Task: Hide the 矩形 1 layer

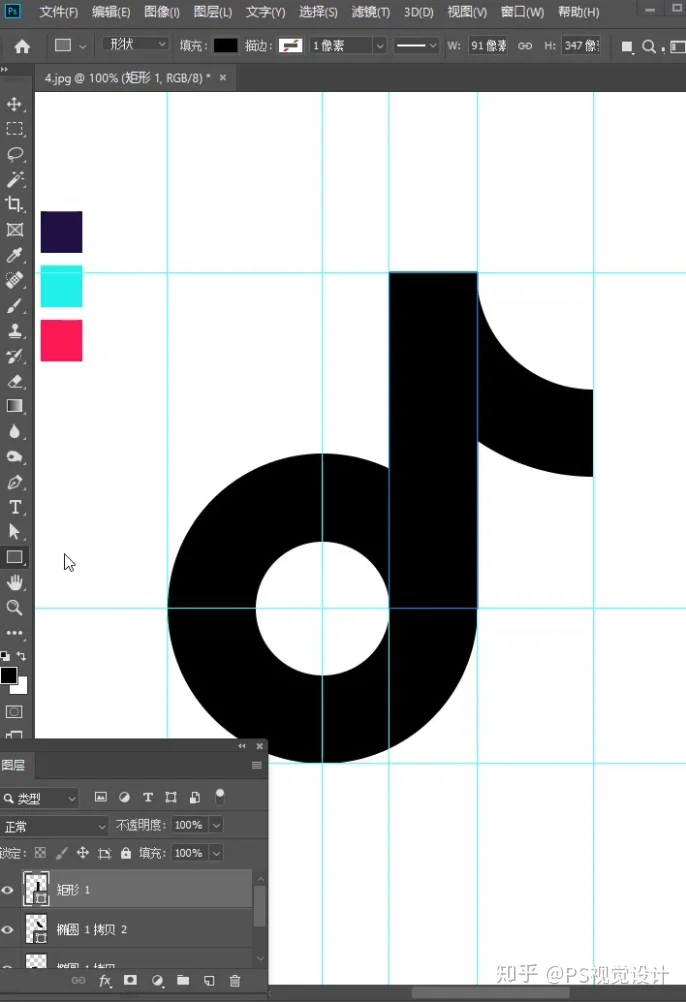Action: click(8, 890)
